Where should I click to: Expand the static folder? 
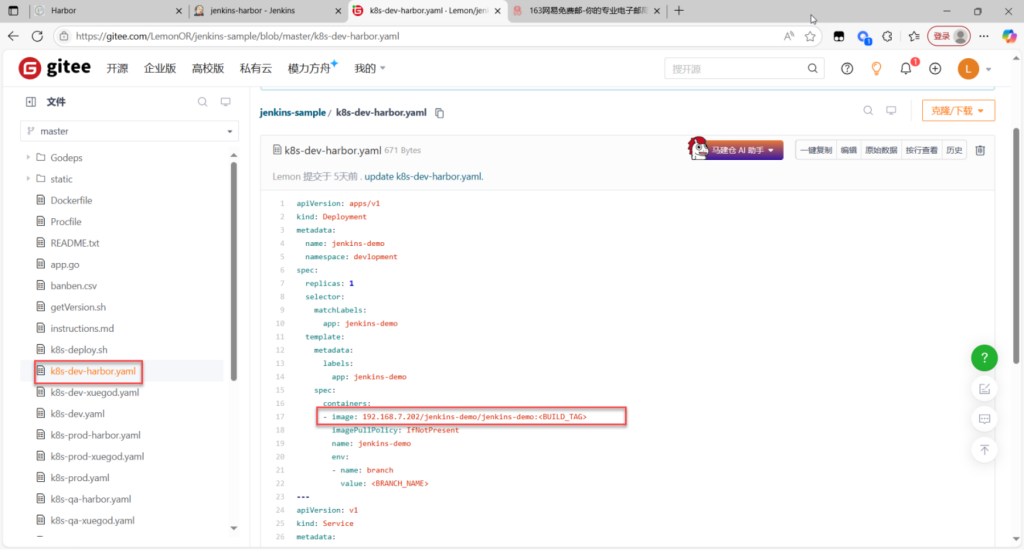(x=28, y=179)
